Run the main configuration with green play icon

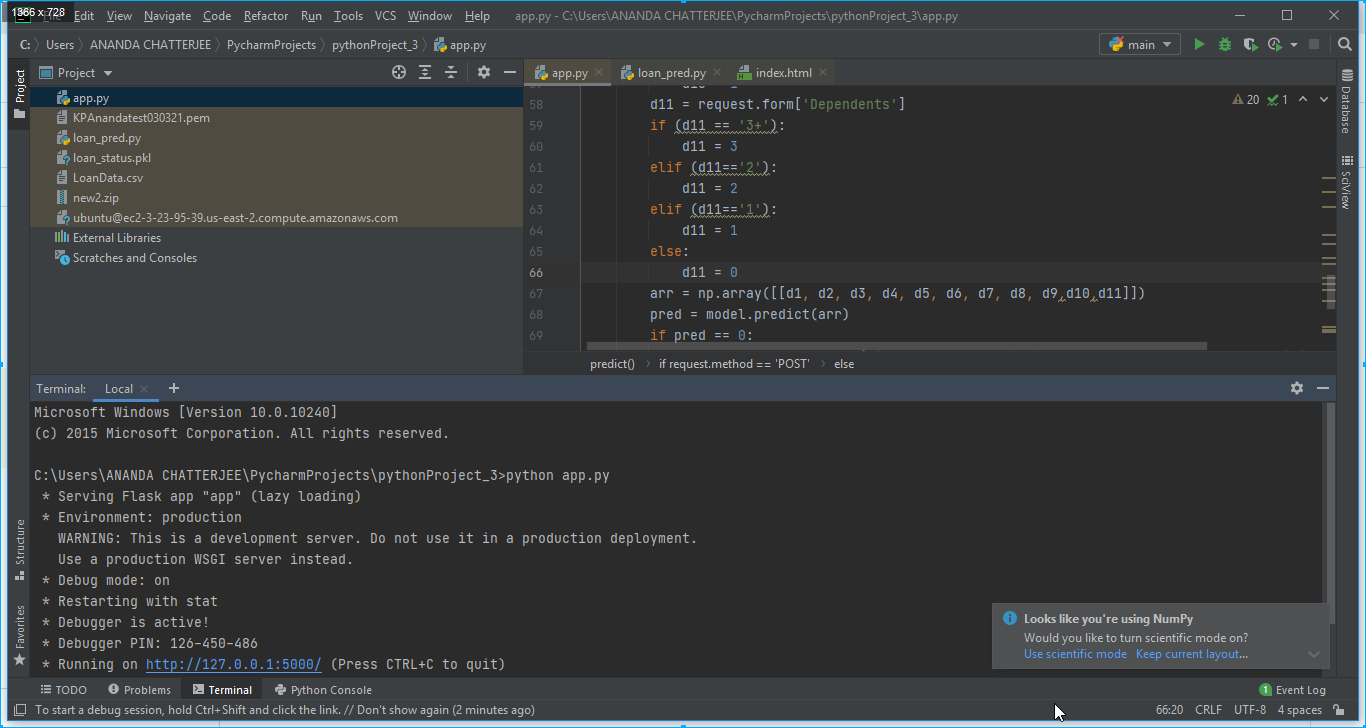(1199, 45)
